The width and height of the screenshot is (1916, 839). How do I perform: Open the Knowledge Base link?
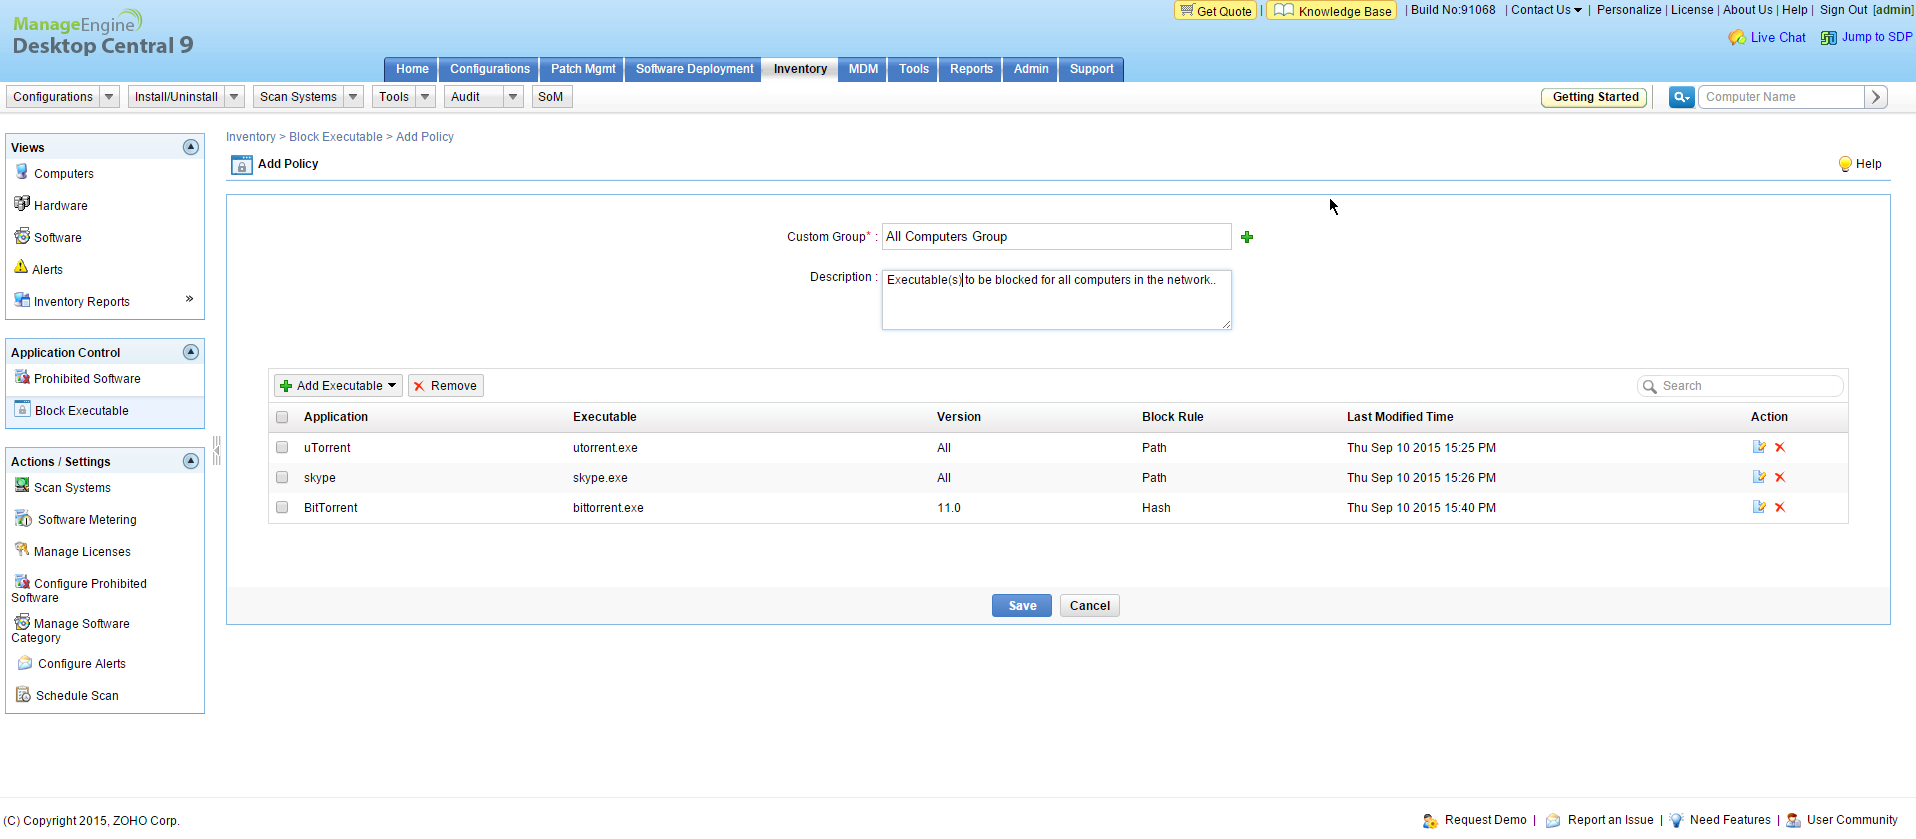pyautogui.click(x=1332, y=11)
